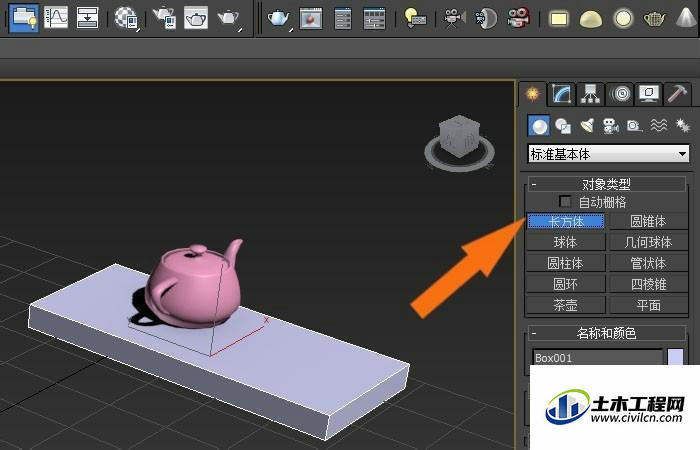Select the Shapes category icon
The width and height of the screenshot is (700, 450).
[563, 126]
